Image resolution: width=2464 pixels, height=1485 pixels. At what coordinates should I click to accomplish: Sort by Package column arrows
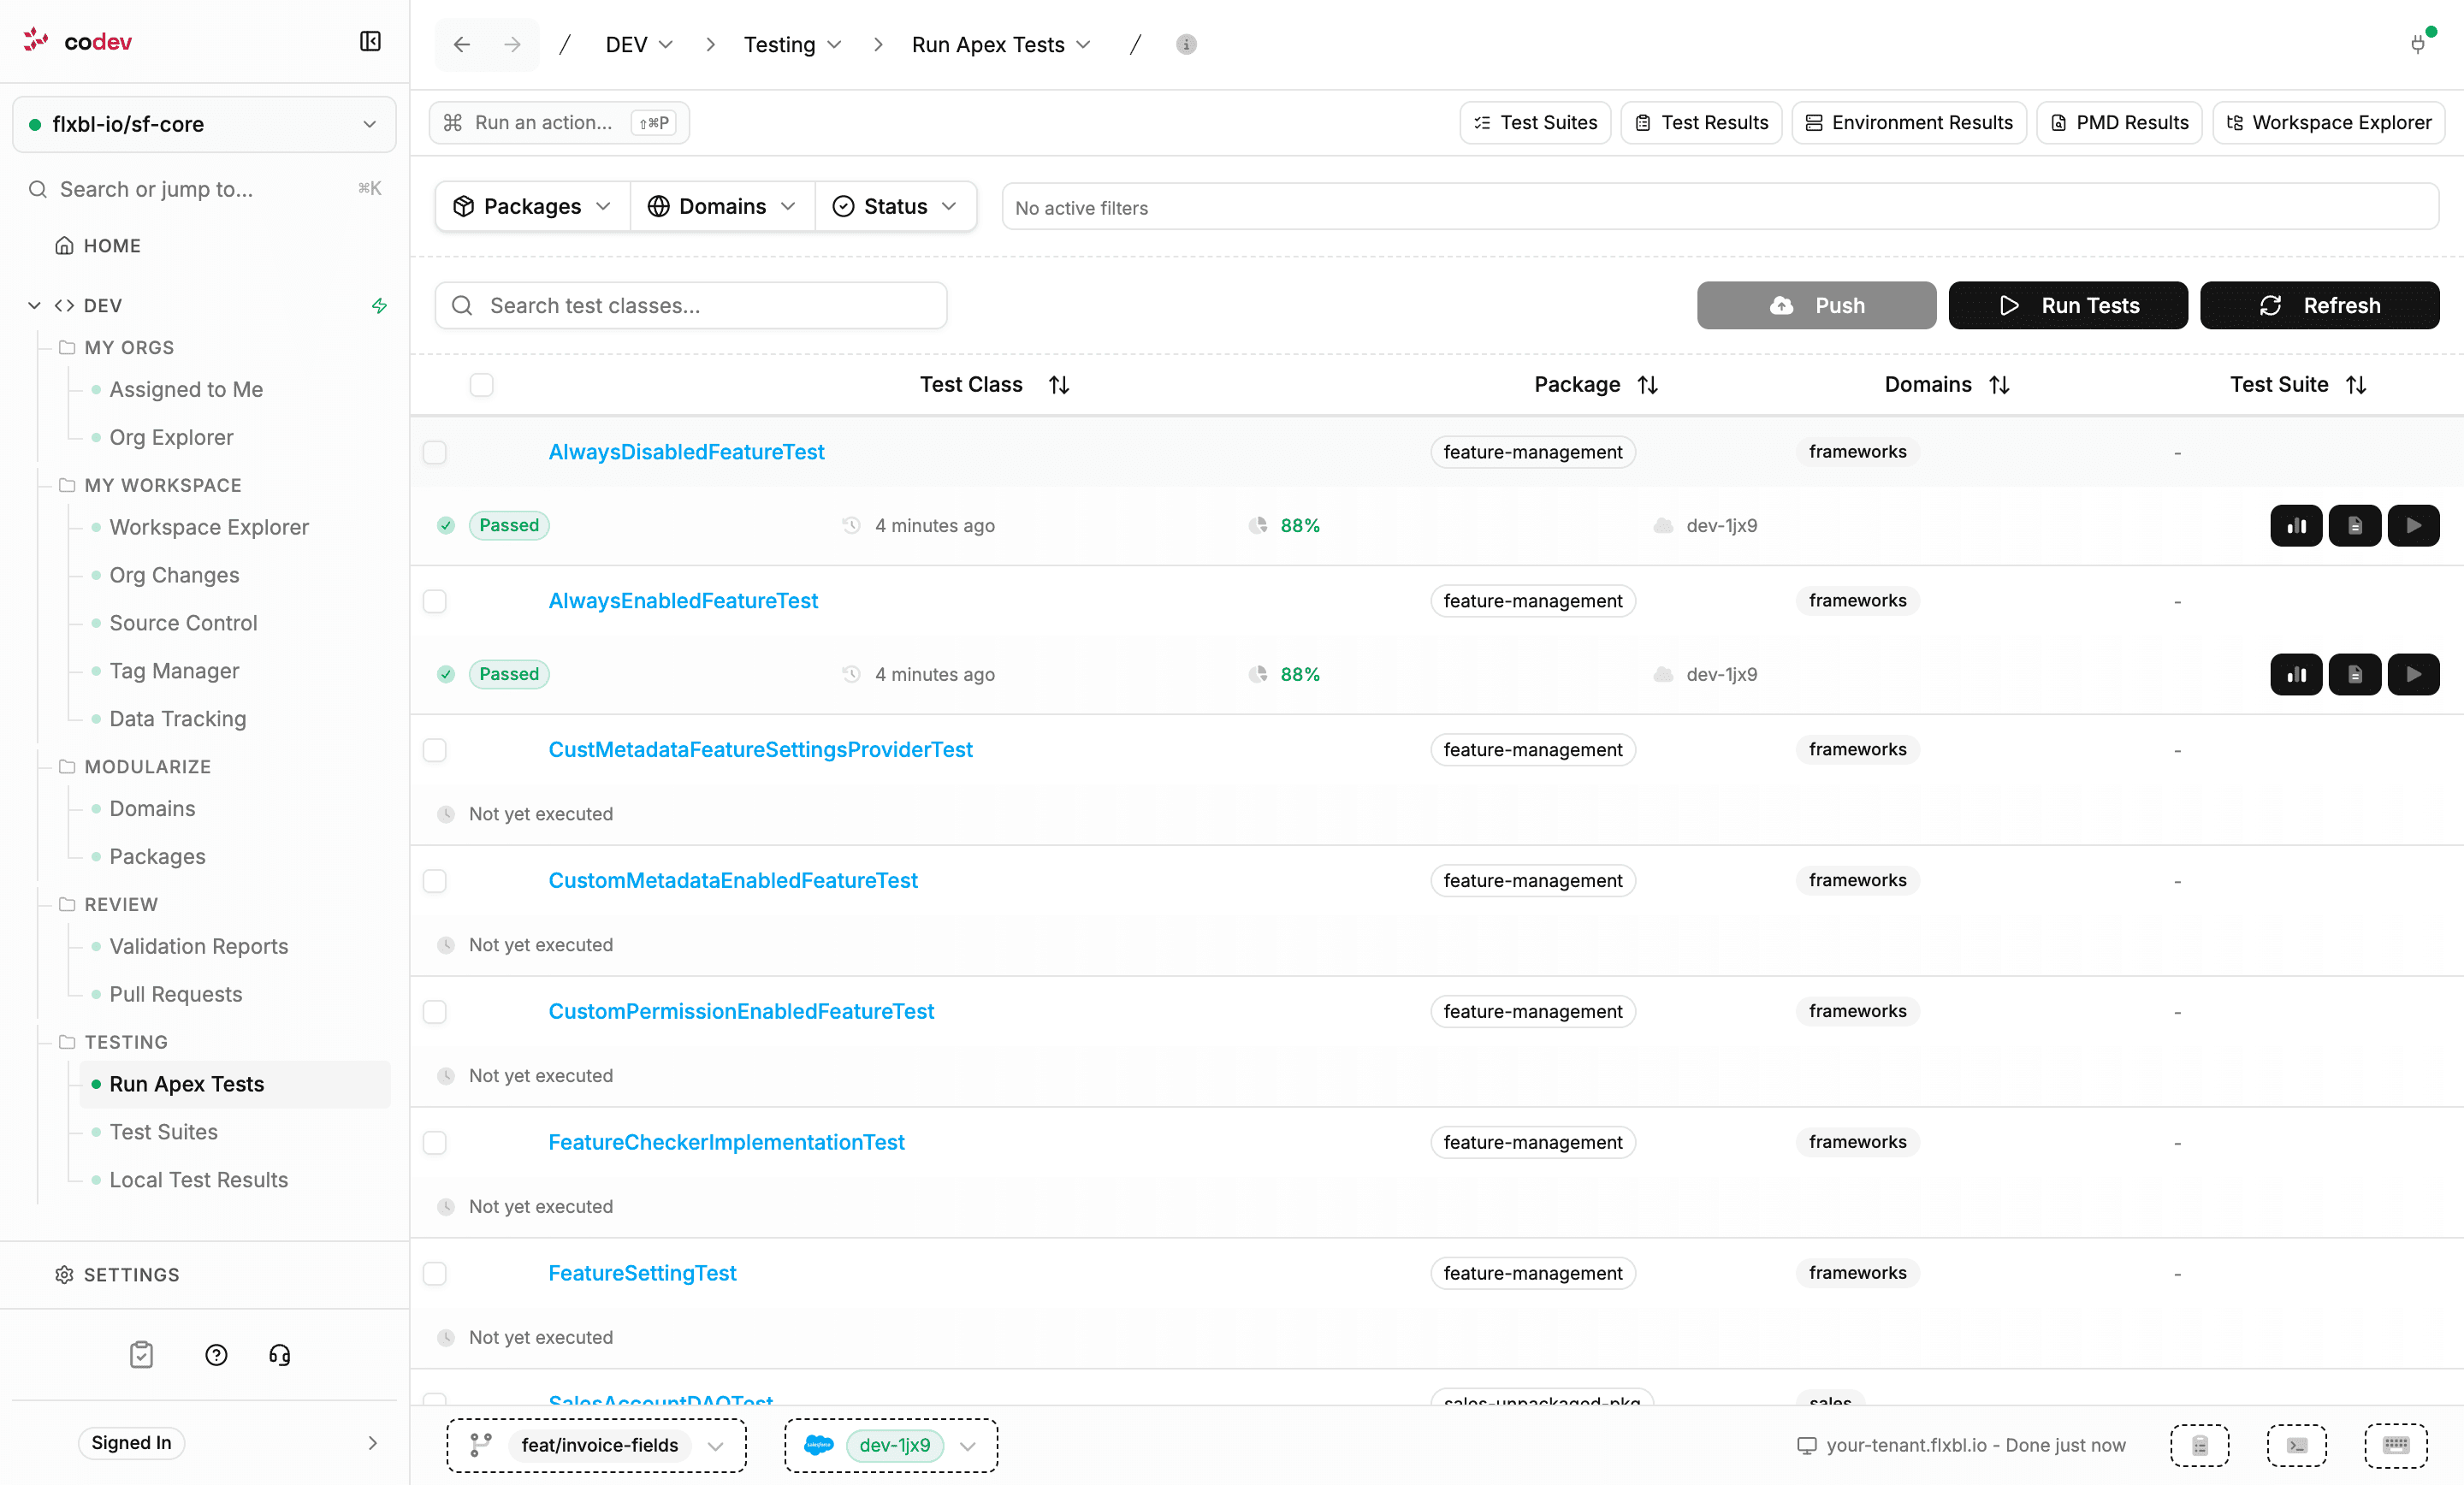[1648, 385]
